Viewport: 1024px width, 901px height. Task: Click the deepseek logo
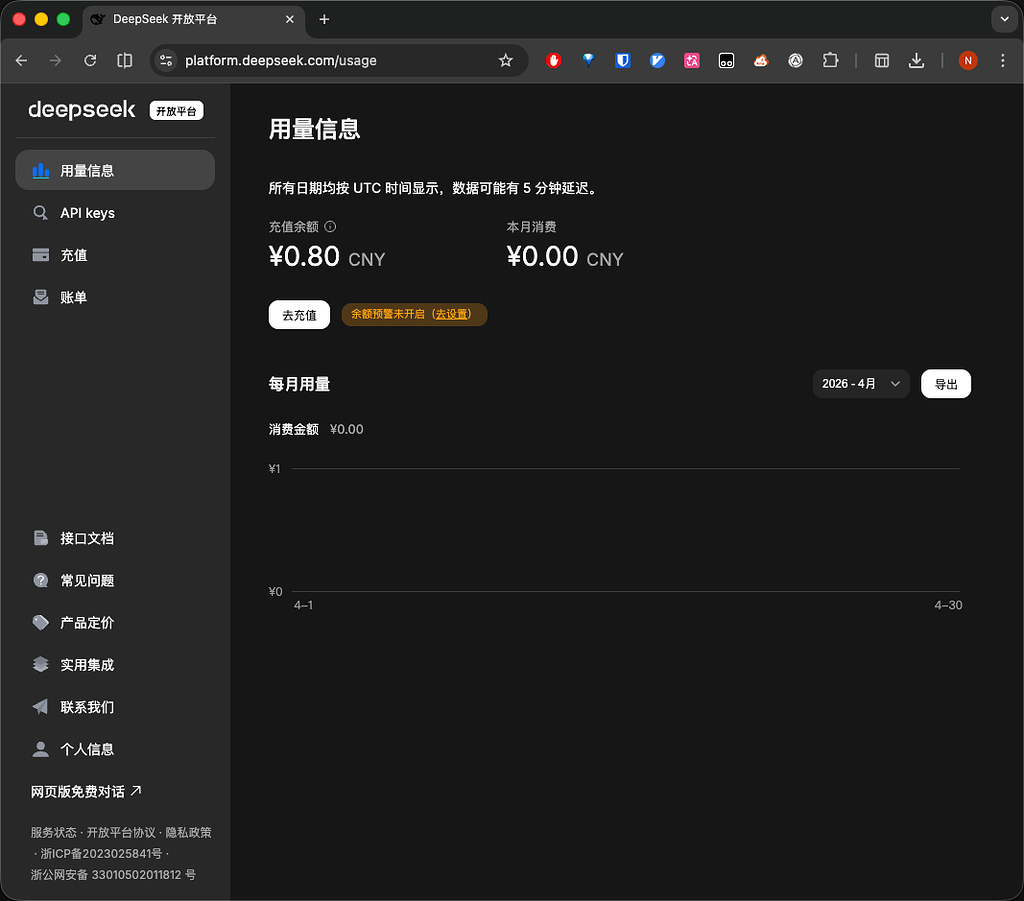(x=82, y=110)
